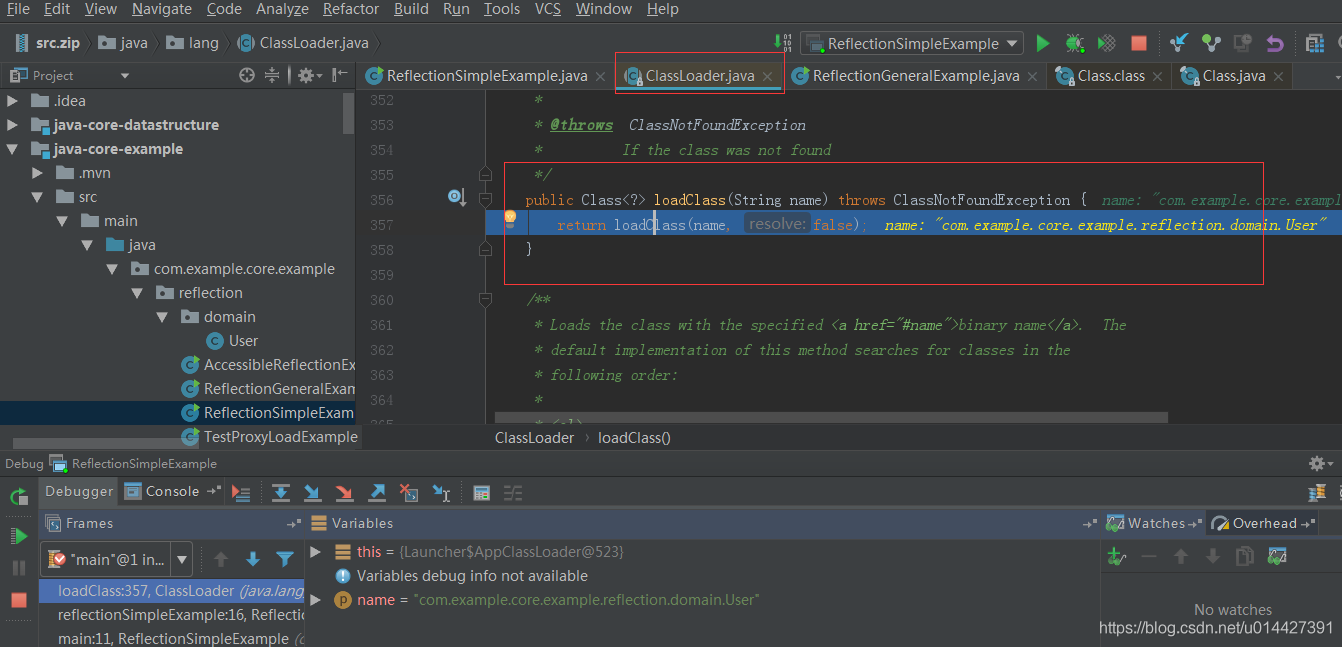Screen dimensions: 1342x647
Task: Revert changes with the purple undo arrow
Action: click(x=1274, y=43)
